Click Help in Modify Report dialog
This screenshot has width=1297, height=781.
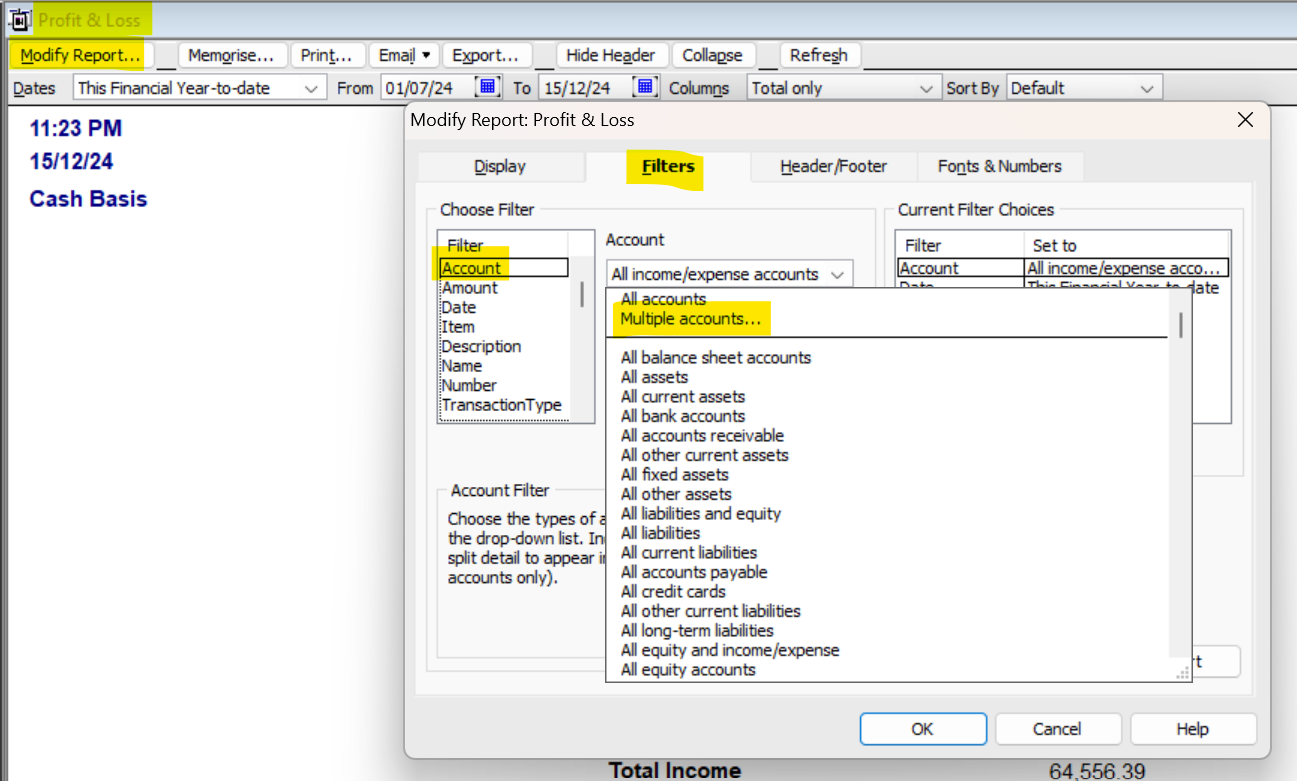point(1193,729)
